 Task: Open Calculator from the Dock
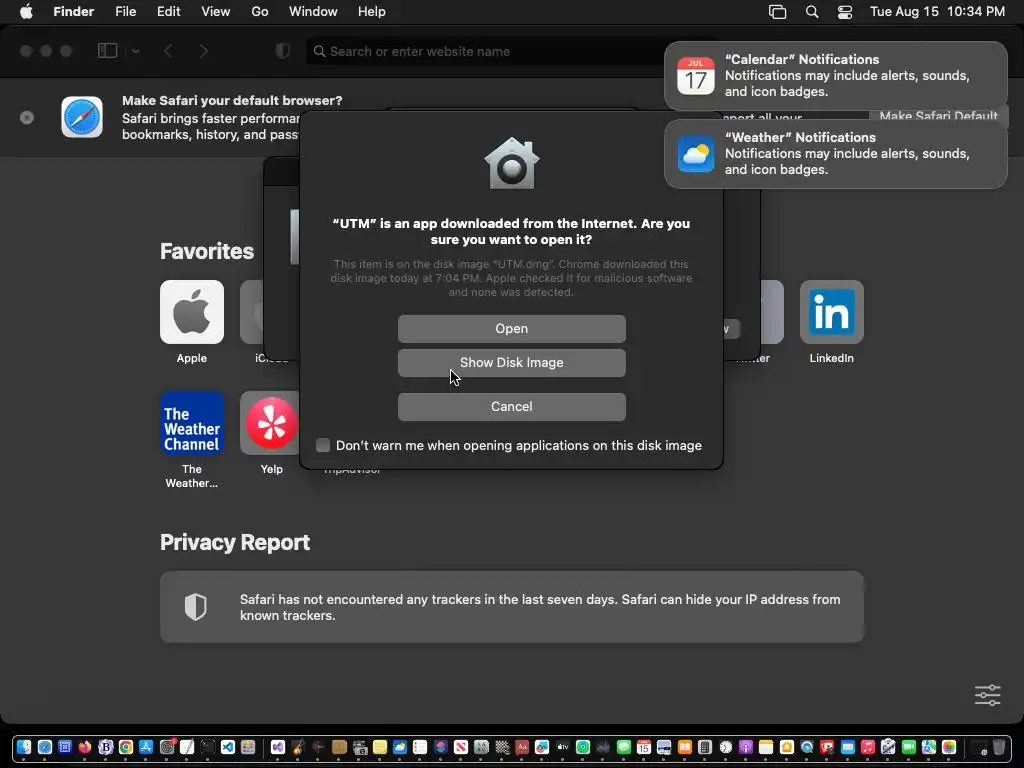pyautogui.click(x=705, y=747)
